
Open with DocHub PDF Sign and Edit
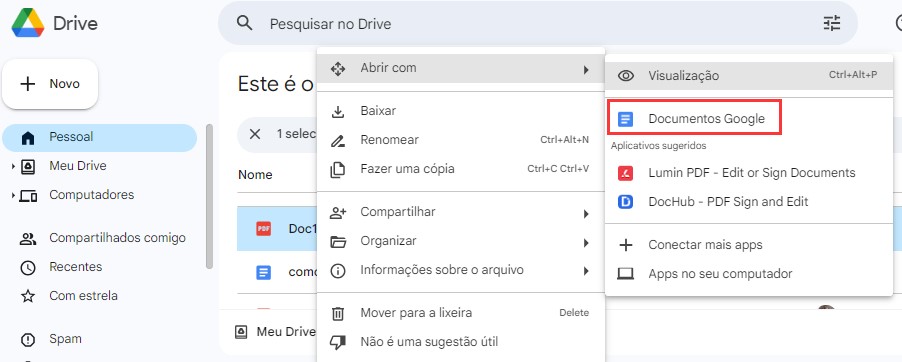pos(749,202)
